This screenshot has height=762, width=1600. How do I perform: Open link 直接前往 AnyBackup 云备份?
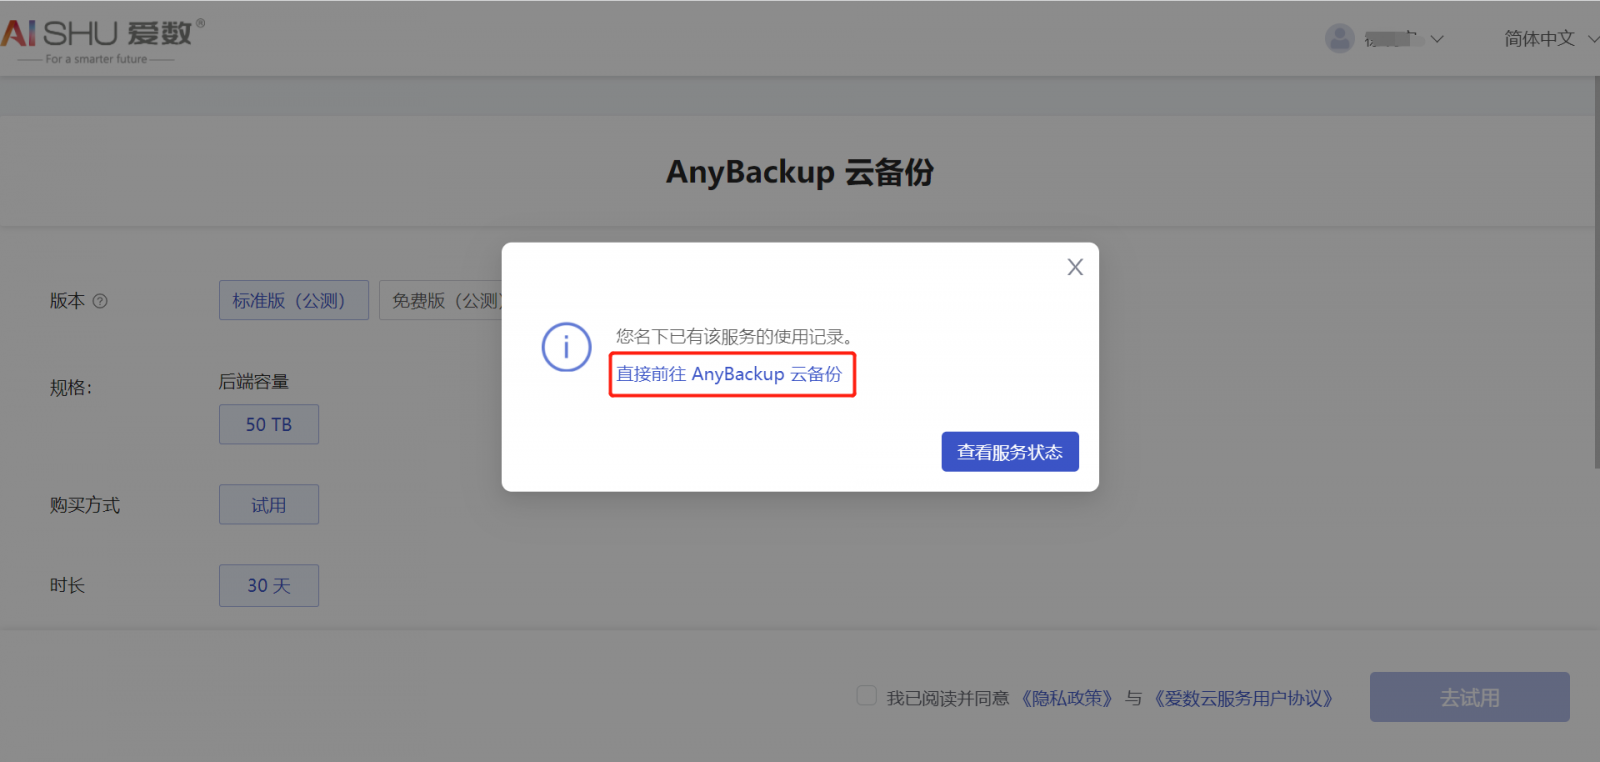[x=729, y=374]
